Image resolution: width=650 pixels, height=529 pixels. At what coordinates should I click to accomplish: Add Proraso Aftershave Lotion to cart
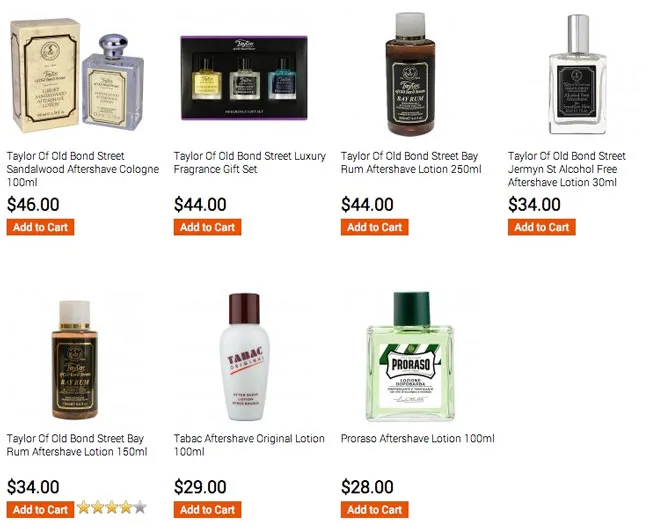(x=374, y=510)
